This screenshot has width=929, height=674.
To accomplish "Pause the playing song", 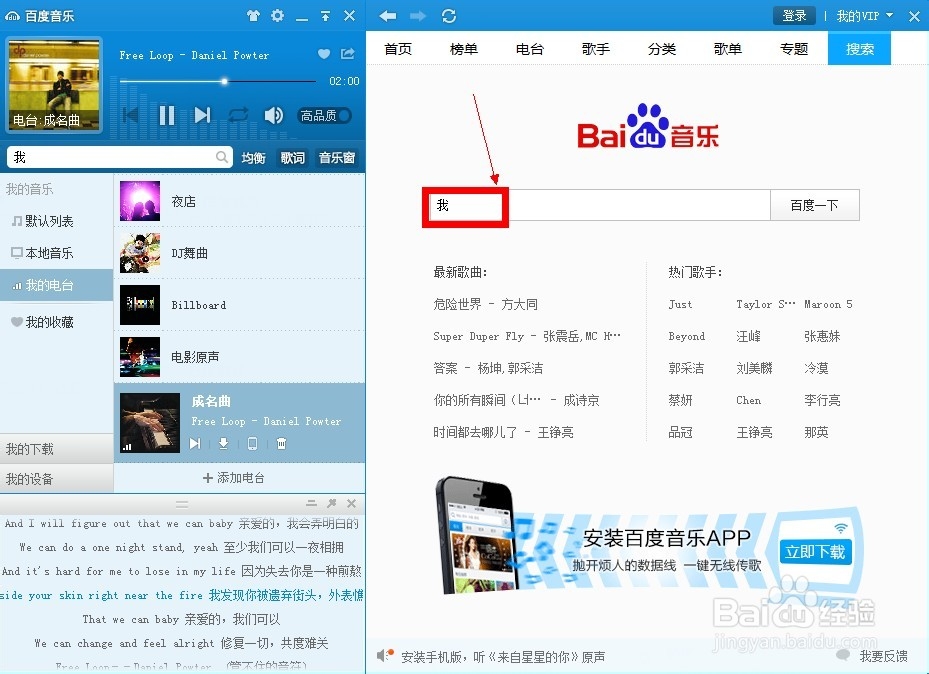I will [167, 115].
